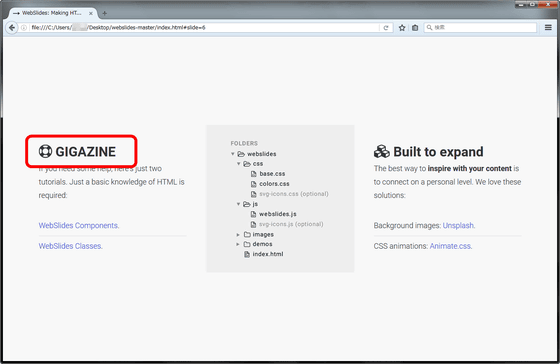Minimize the browser window
Screen dimensions: 560x364
521,4
